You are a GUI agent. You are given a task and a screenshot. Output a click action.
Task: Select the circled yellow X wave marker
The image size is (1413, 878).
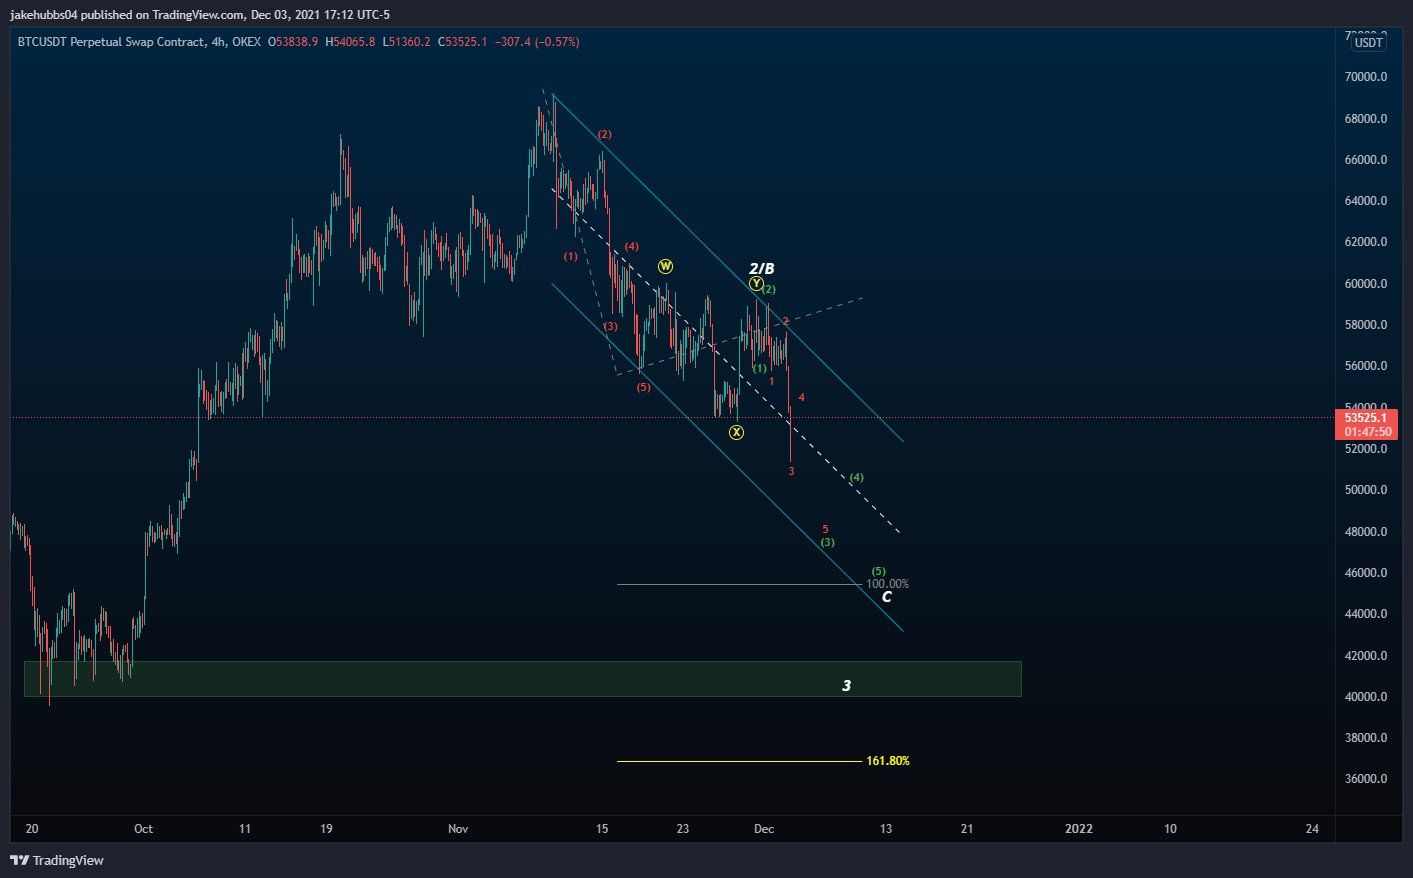coord(738,431)
